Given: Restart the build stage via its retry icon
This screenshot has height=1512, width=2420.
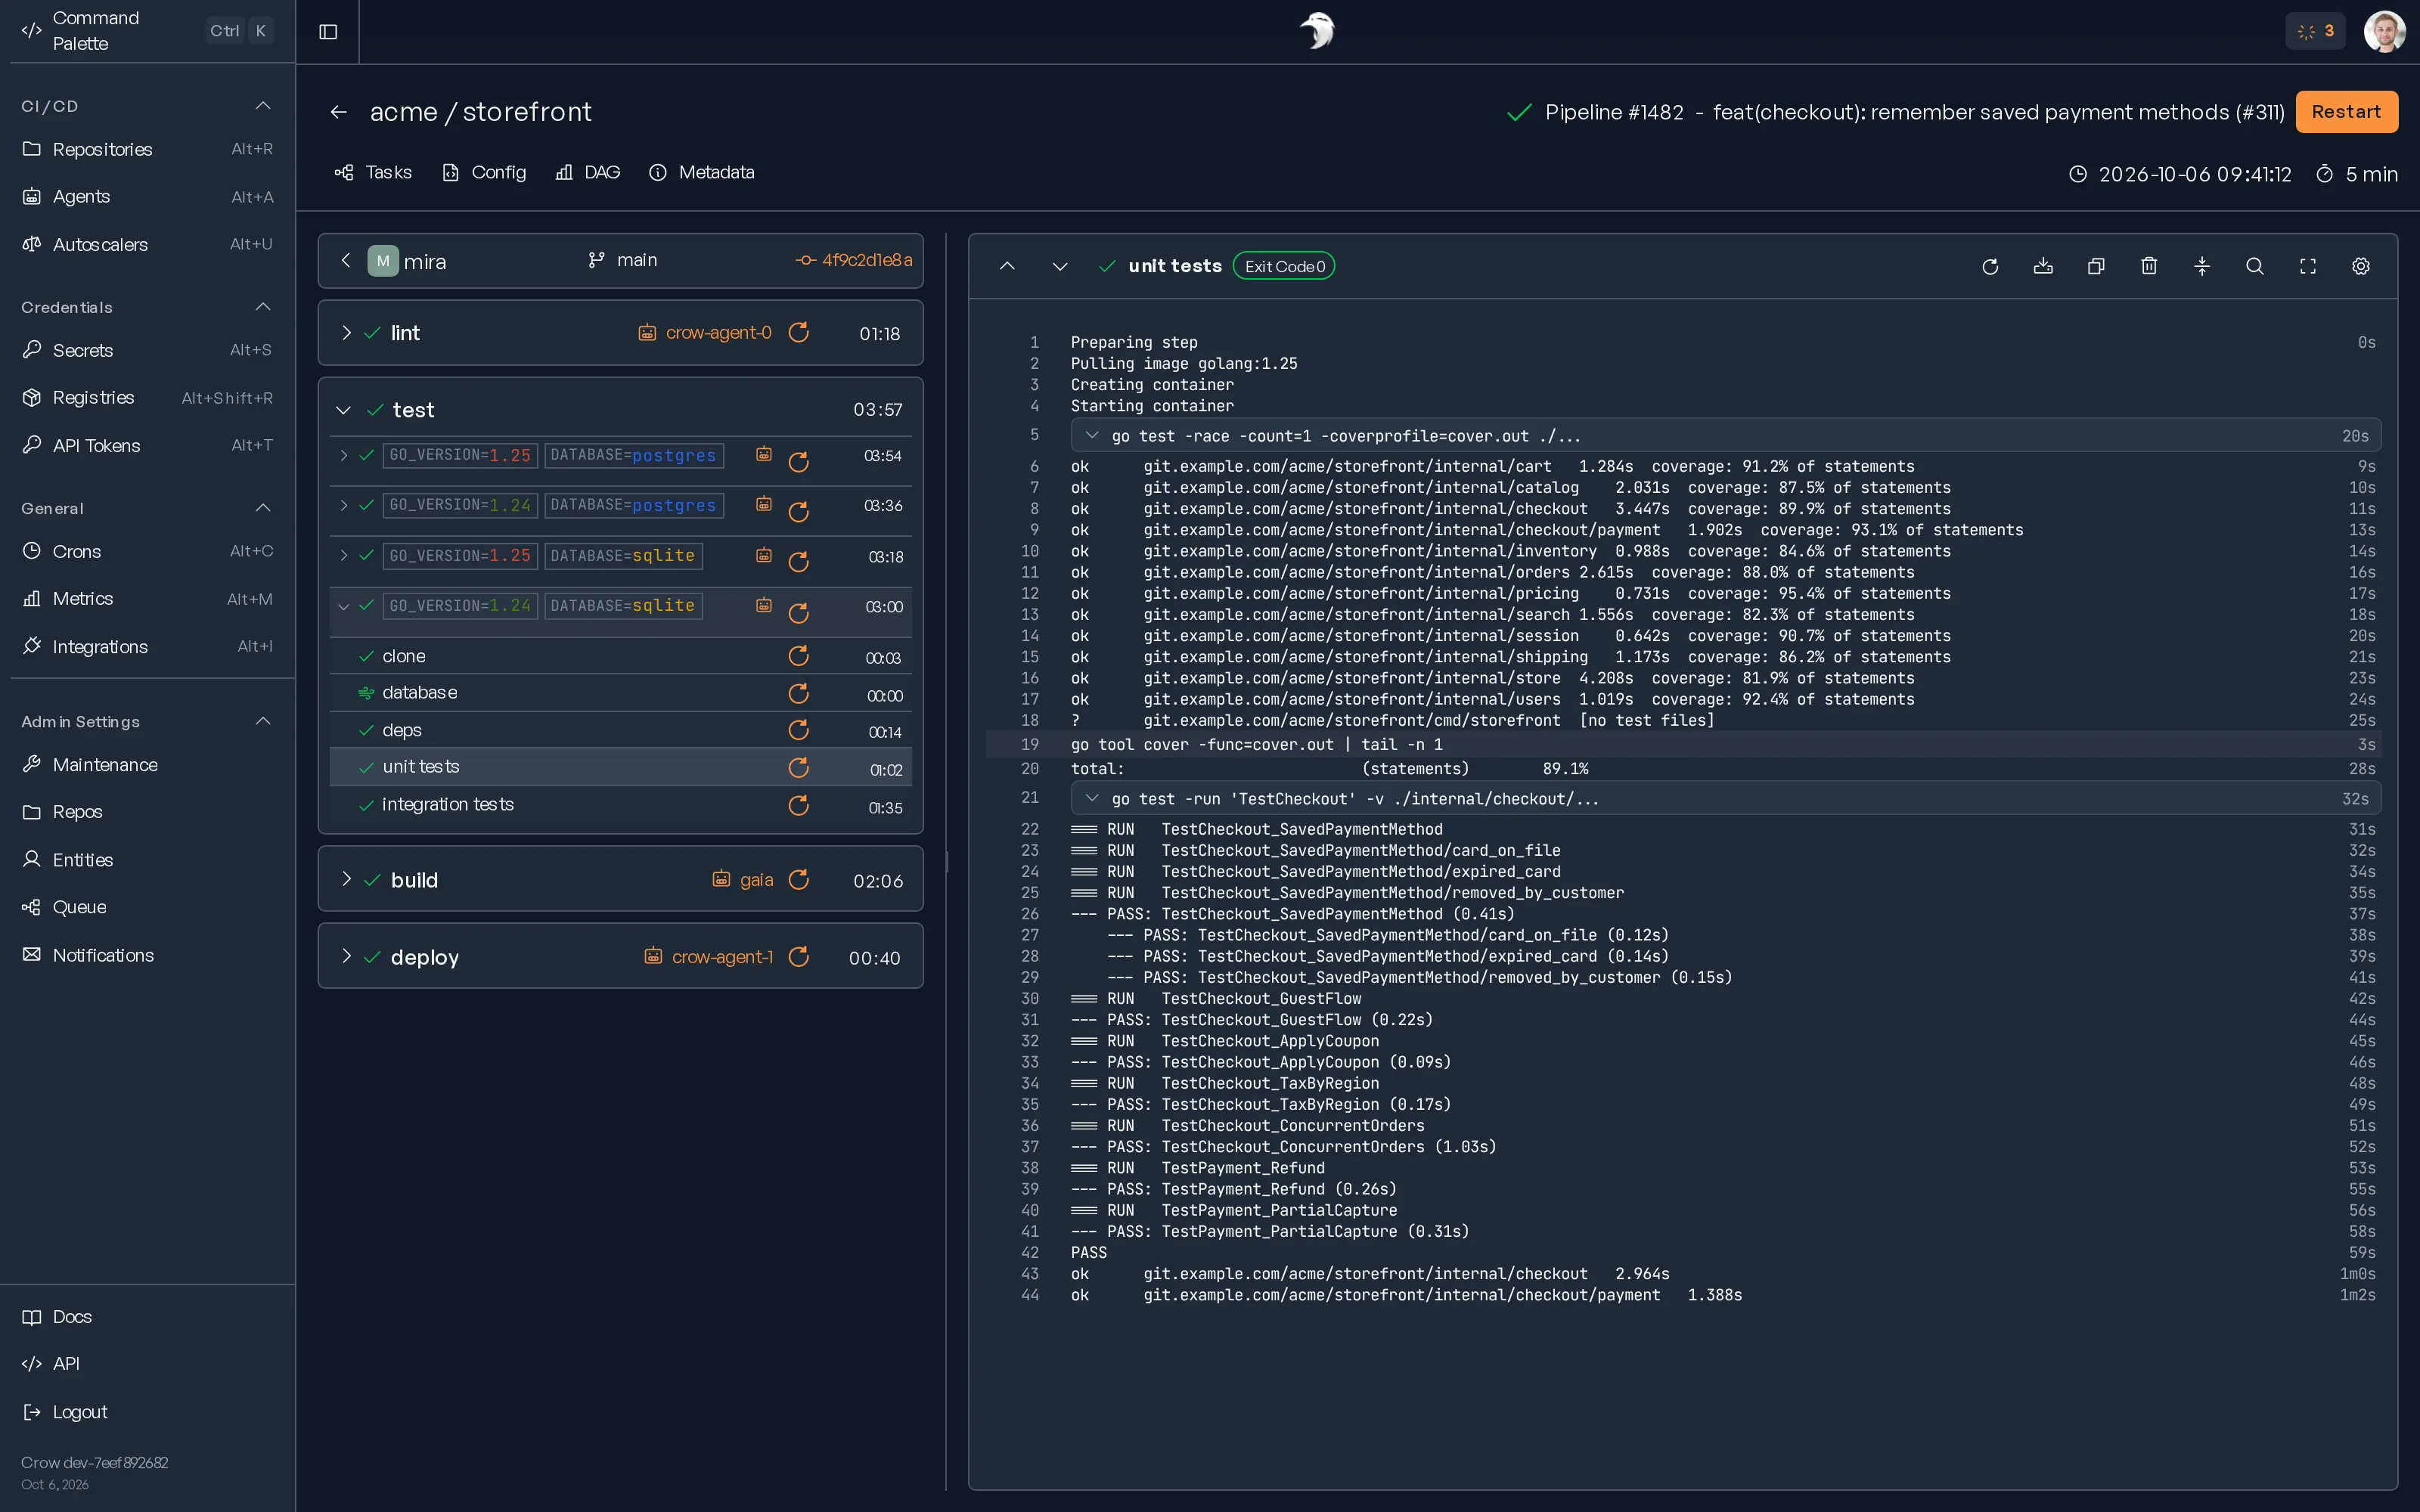Looking at the screenshot, I should coord(798,880).
